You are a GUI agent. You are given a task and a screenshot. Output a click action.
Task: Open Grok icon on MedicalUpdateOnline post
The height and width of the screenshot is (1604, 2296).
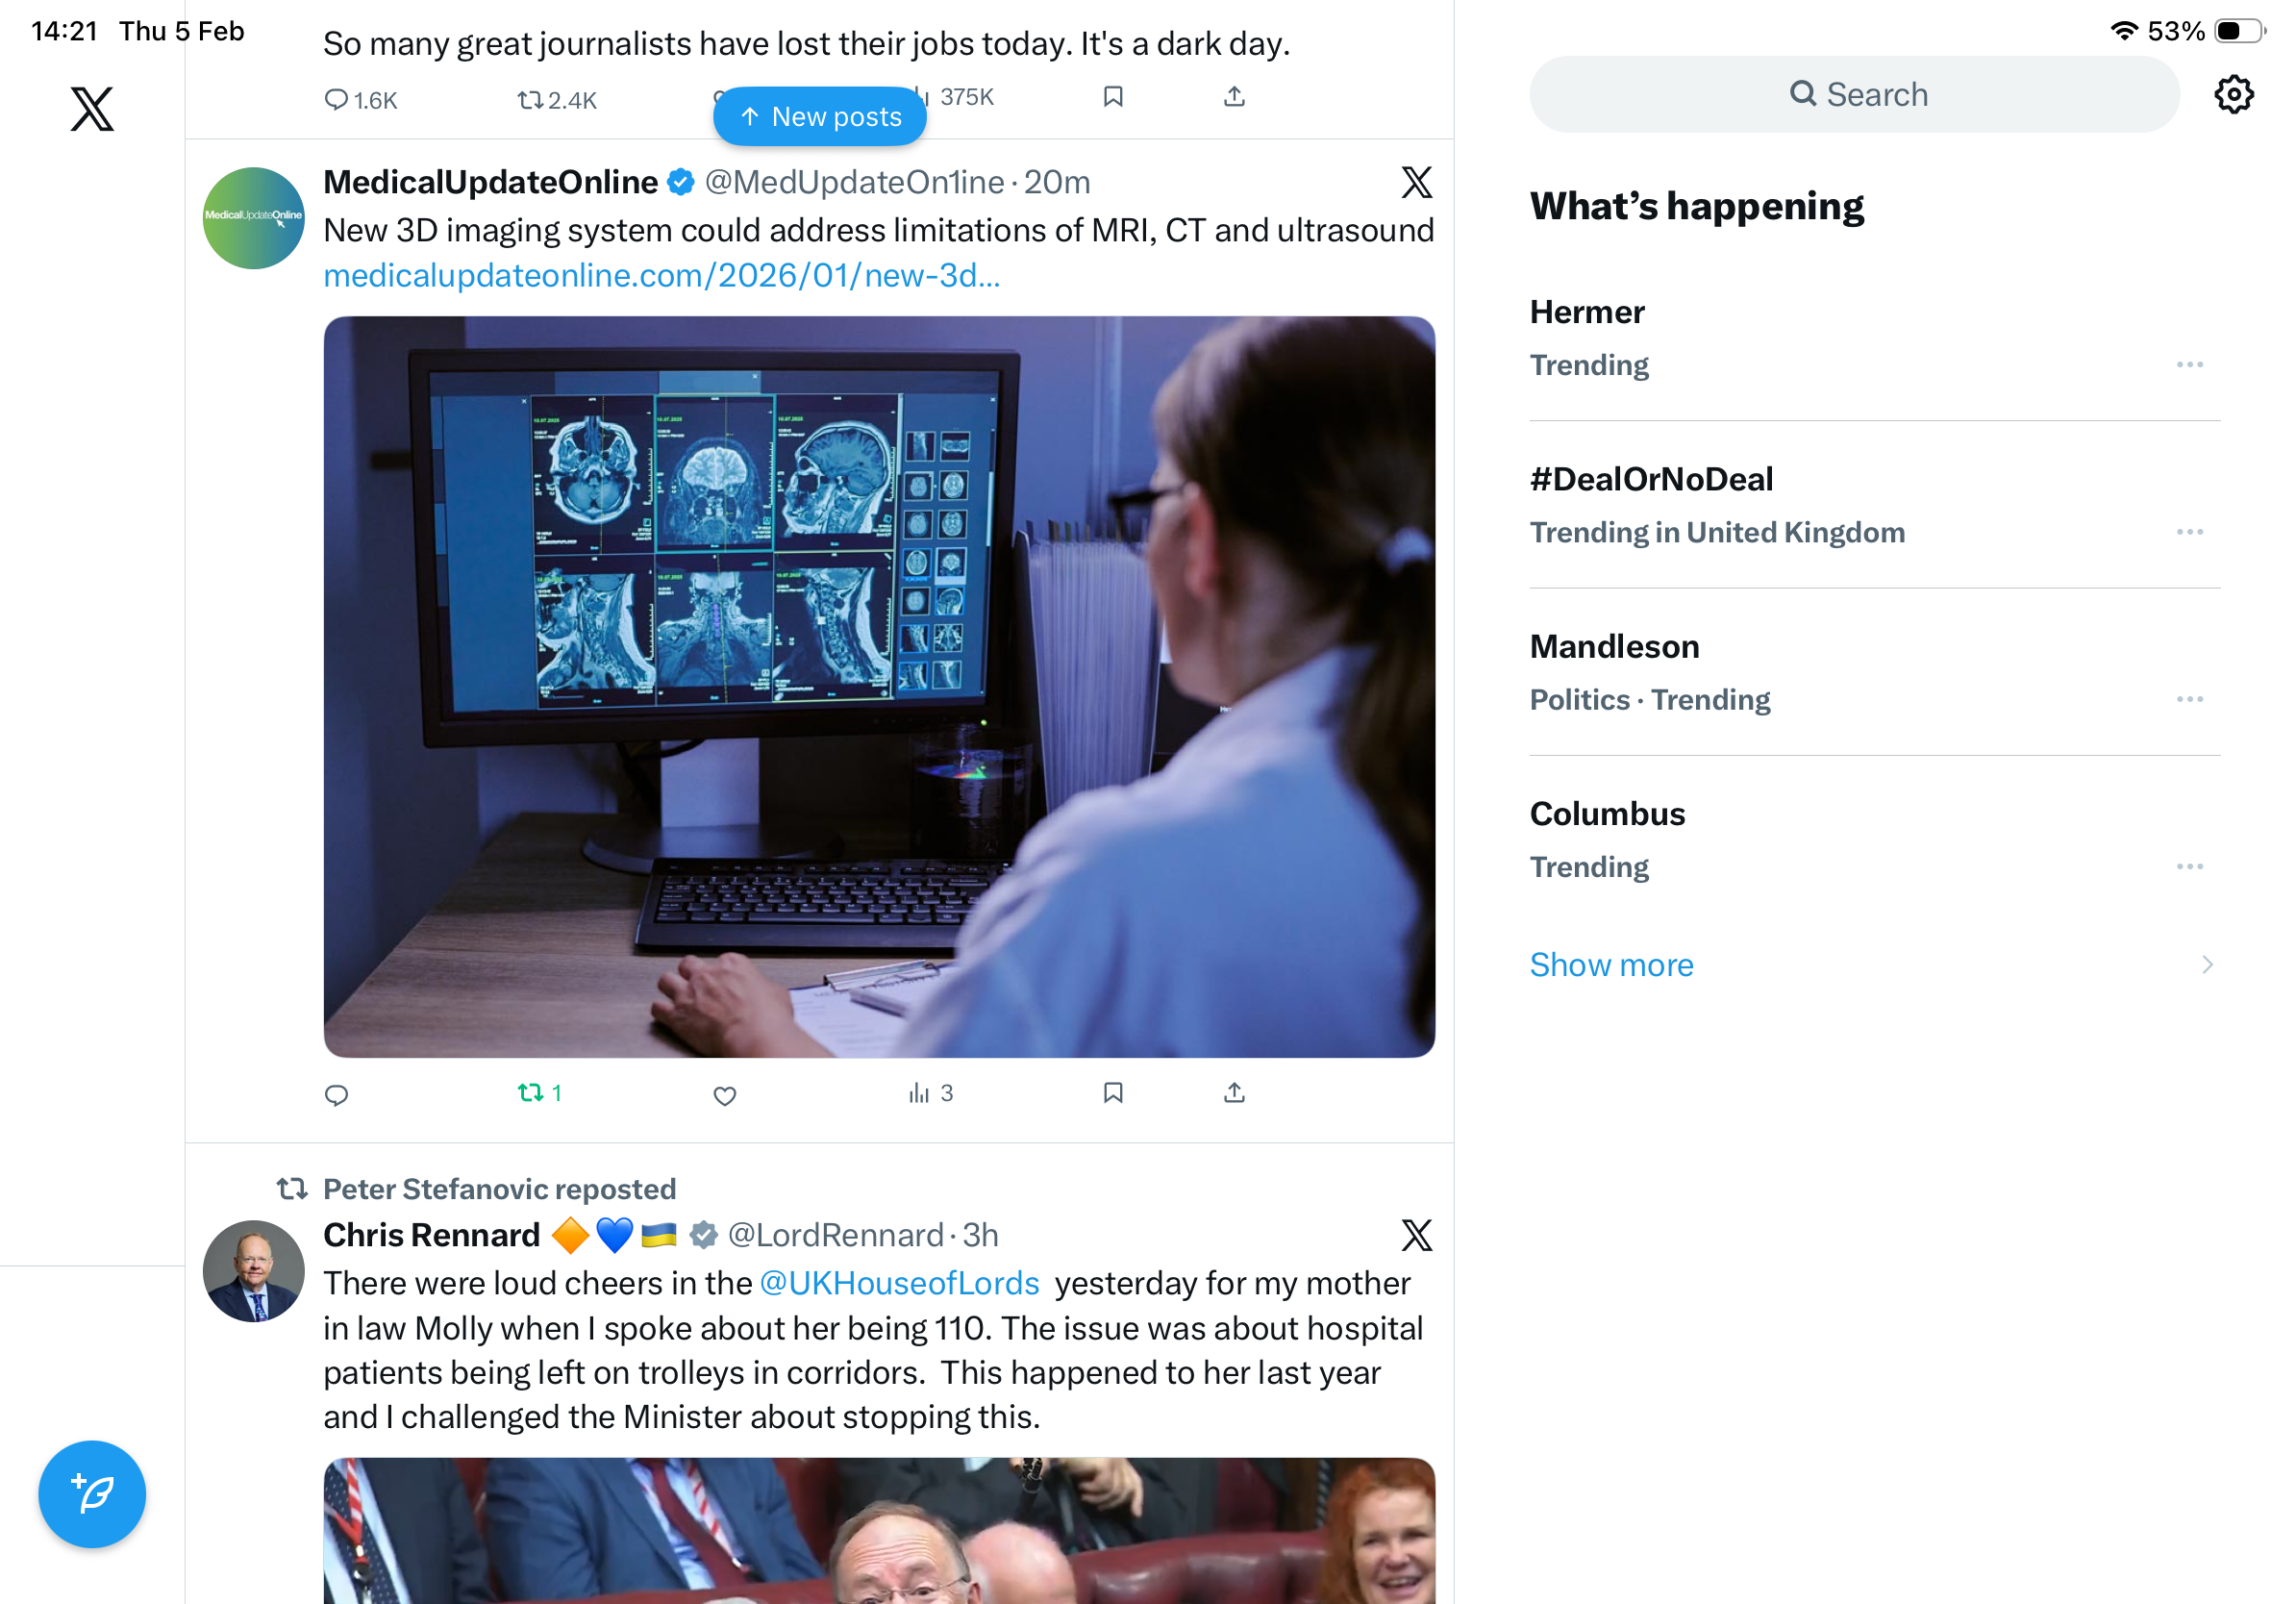click(1416, 182)
